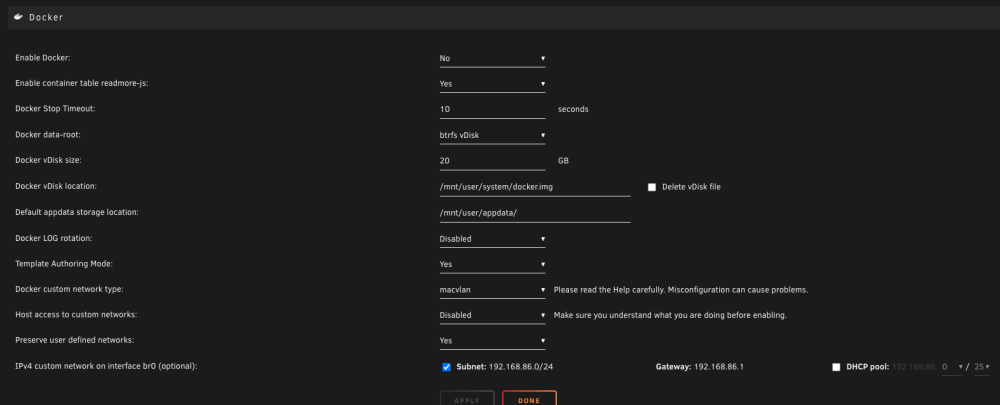Open the Docker data-root dropdown
Screen dimensions: 1000x405
point(492,135)
